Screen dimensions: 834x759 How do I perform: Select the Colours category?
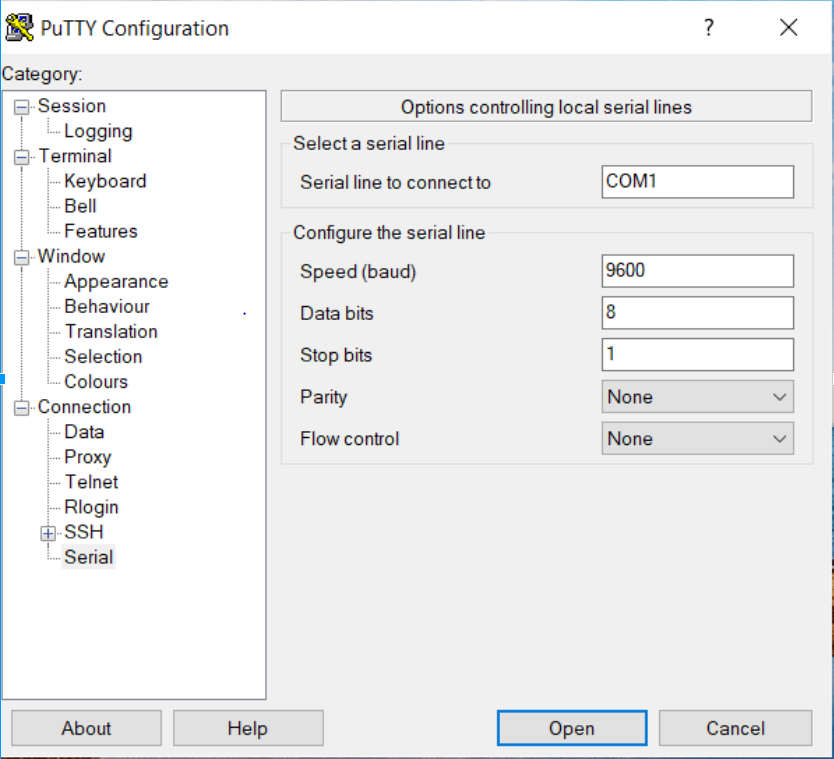click(96, 381)
